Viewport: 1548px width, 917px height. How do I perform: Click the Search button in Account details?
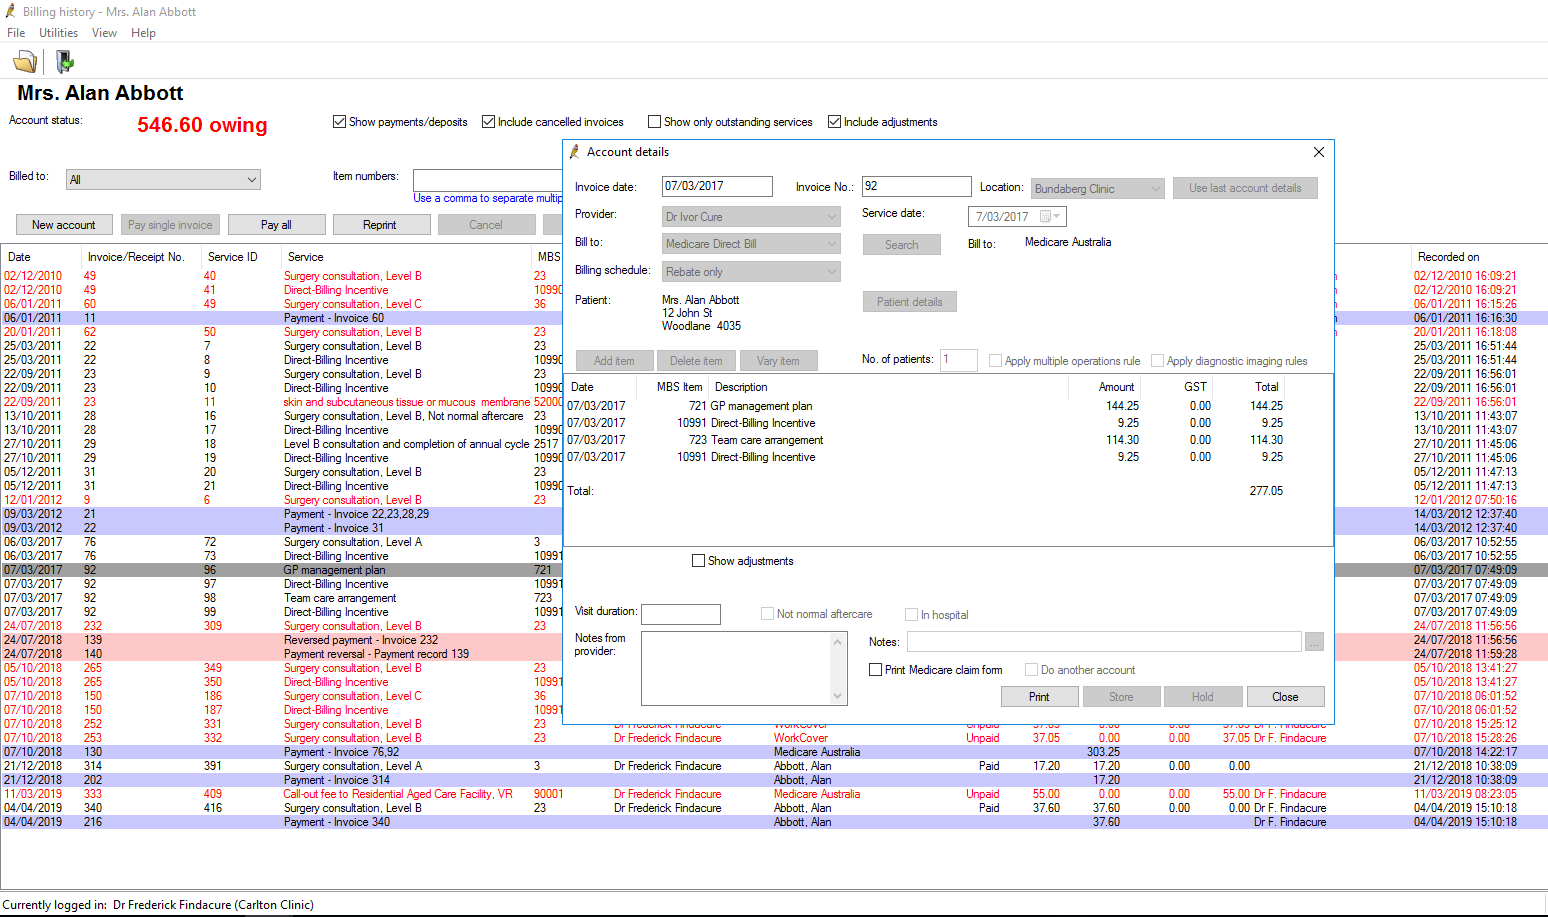[x=901, y=244]
